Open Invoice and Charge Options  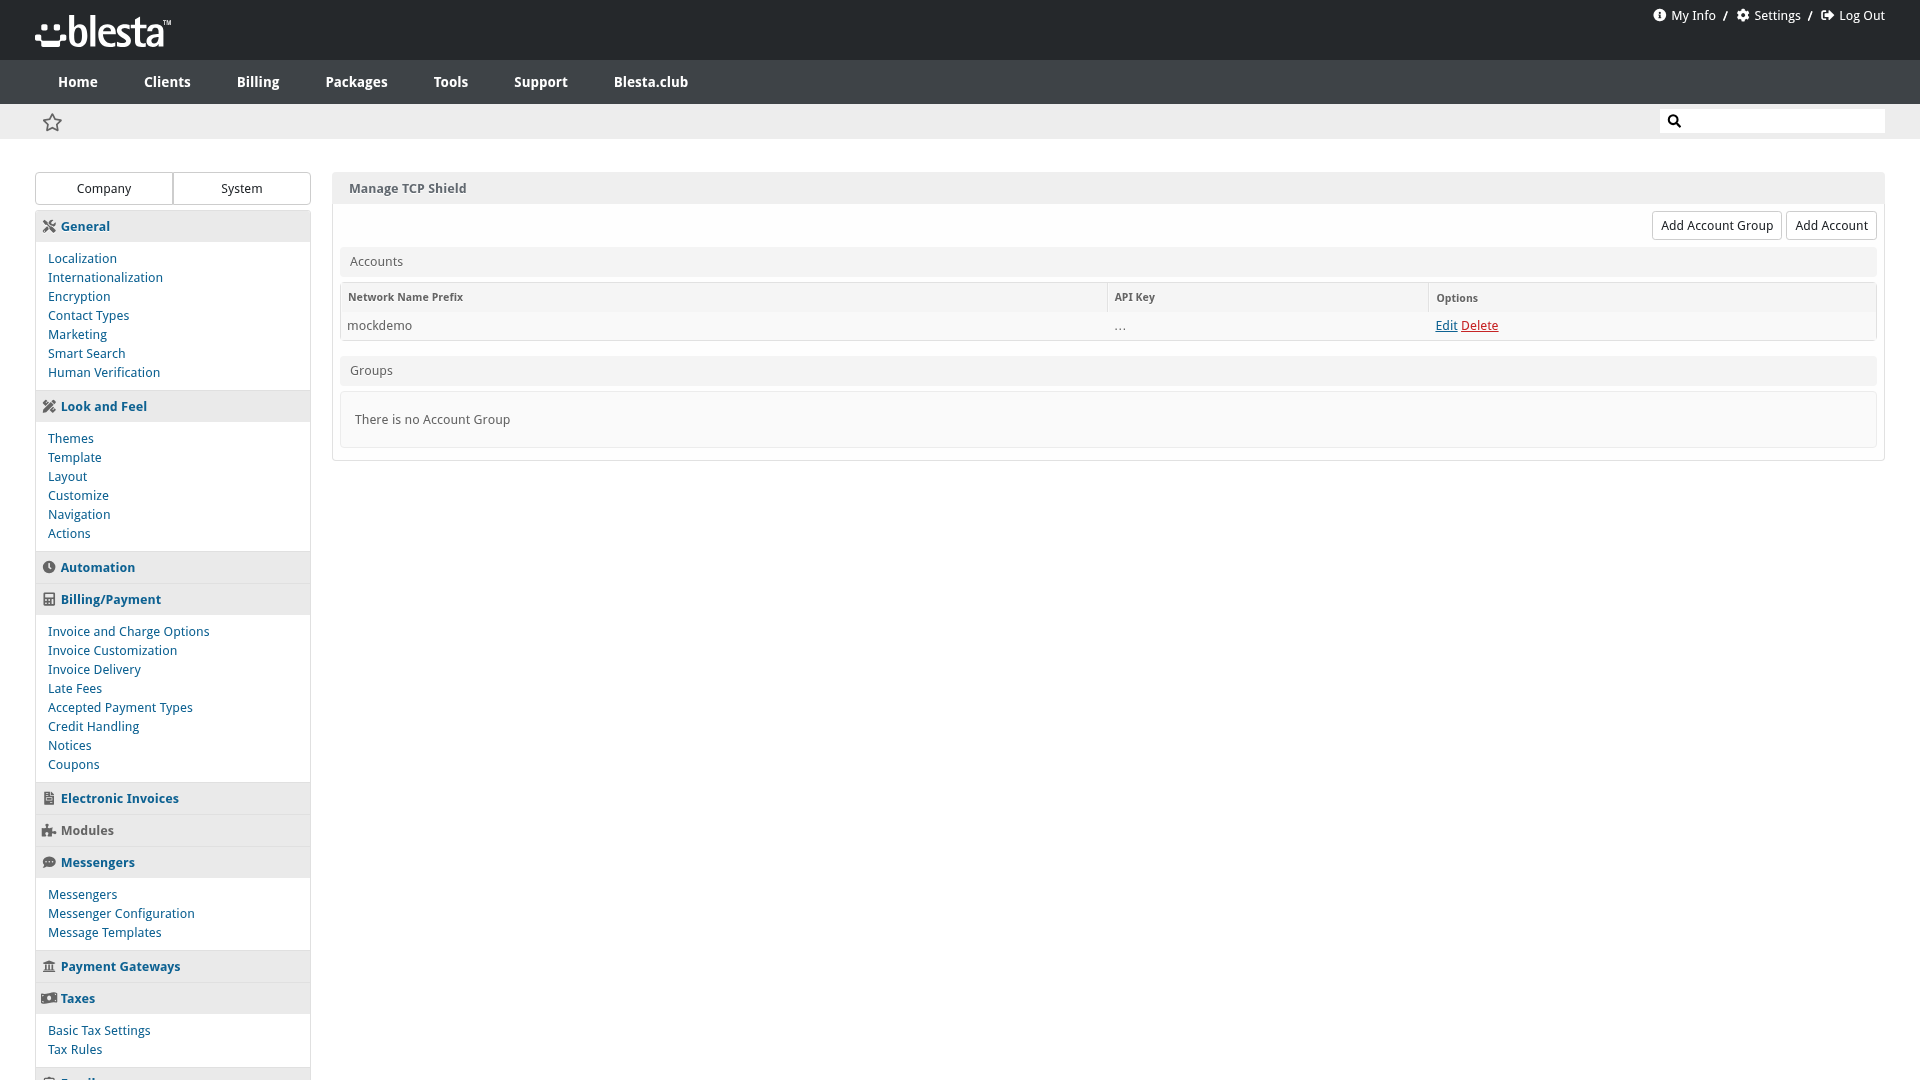pyautogui.click(x=128, y=631)
